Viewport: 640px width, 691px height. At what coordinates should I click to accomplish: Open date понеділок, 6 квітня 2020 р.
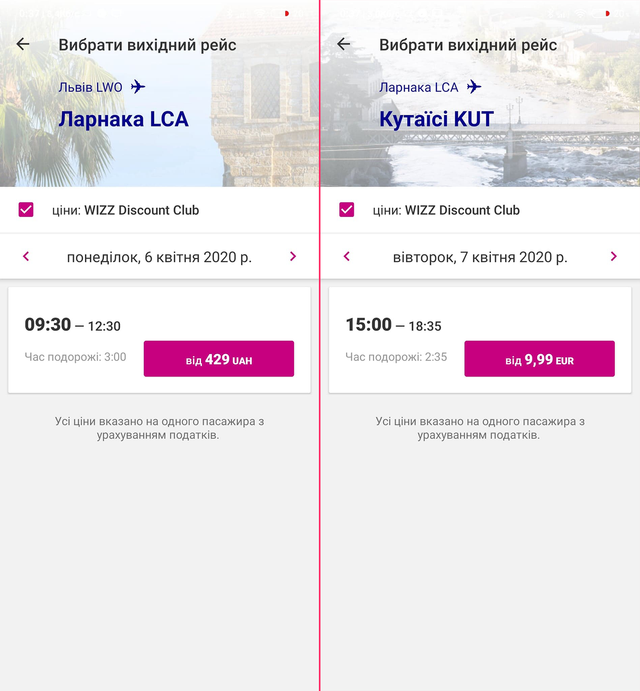159,257
